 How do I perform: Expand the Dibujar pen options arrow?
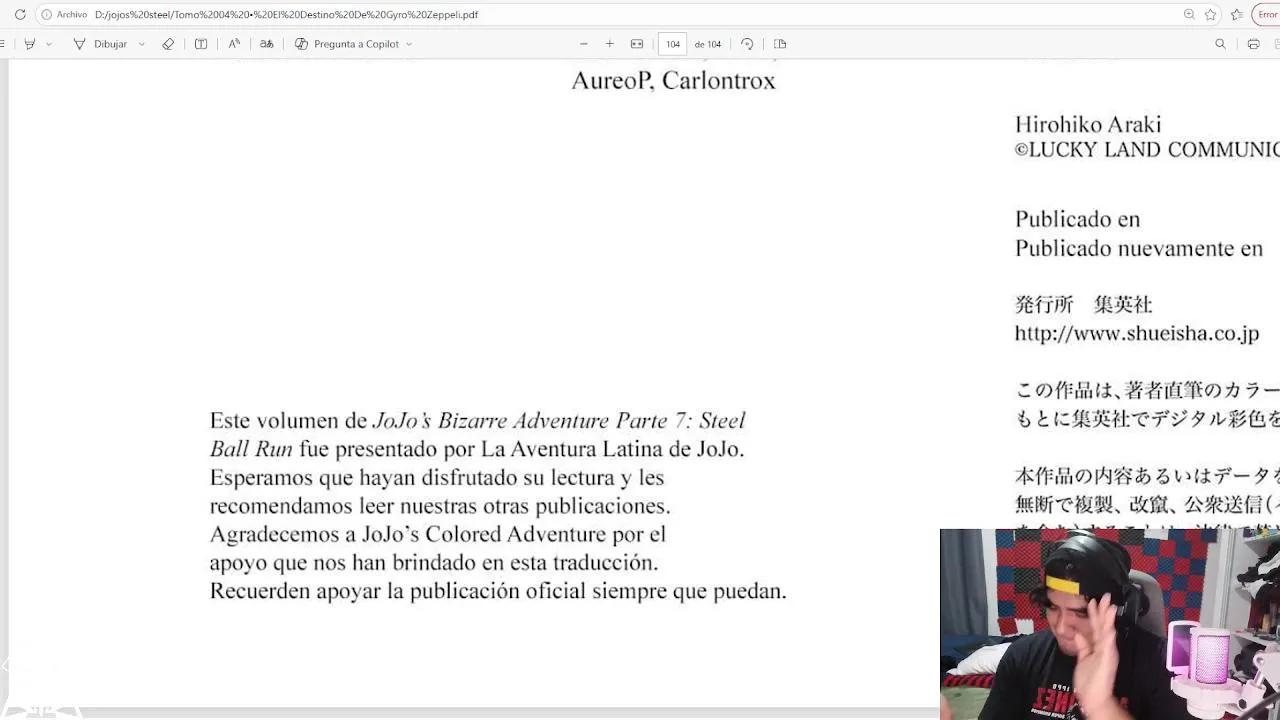pos(141,44)
